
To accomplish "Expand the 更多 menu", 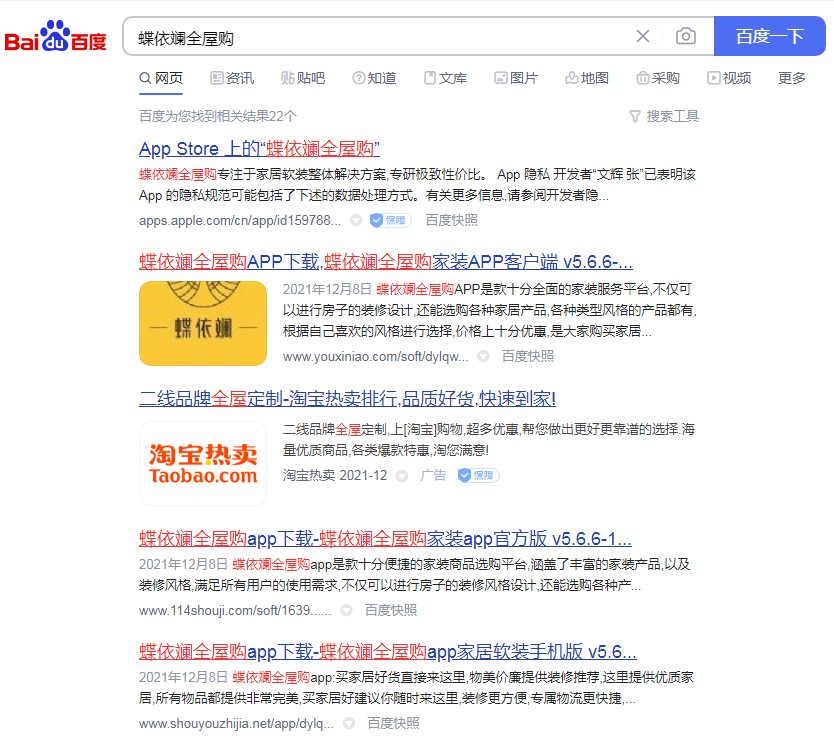I will tap(792, 78).
